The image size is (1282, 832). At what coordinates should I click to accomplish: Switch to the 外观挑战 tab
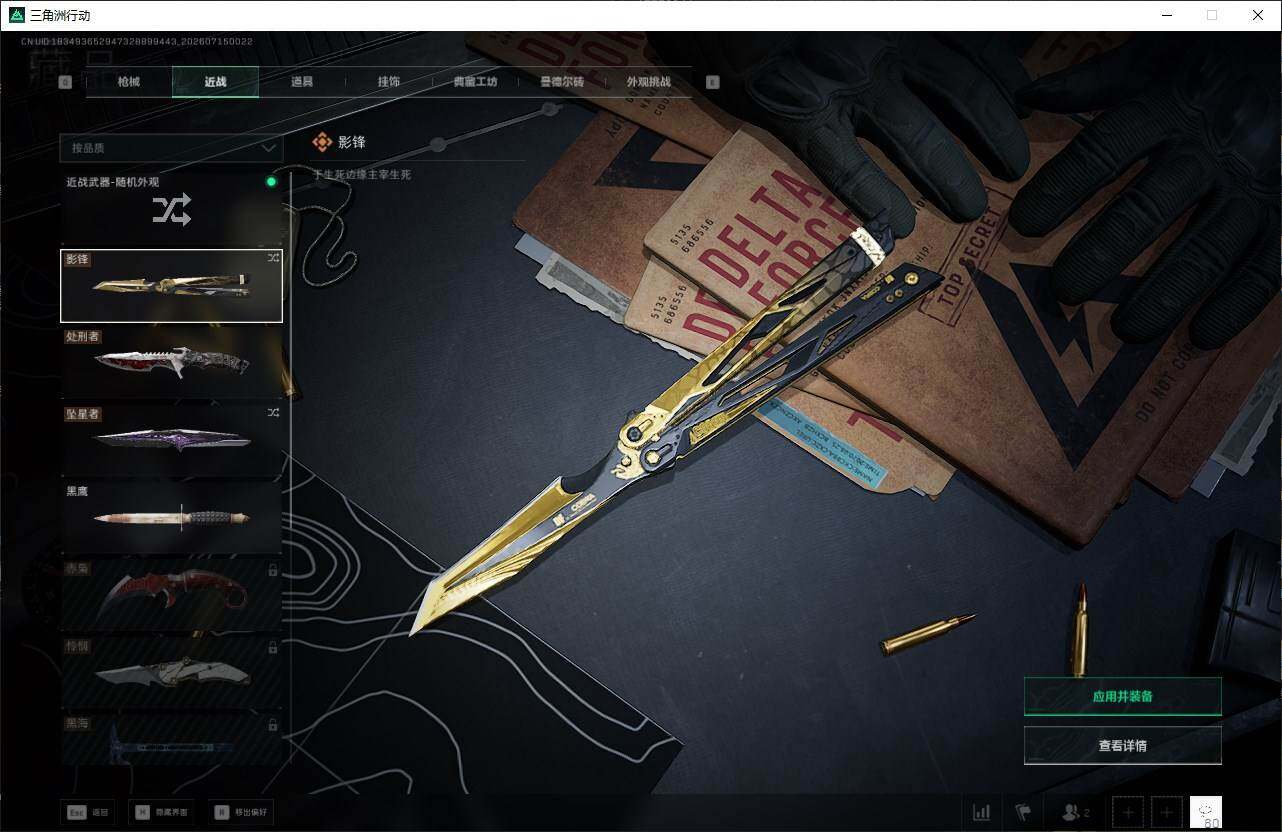point(648,82)
